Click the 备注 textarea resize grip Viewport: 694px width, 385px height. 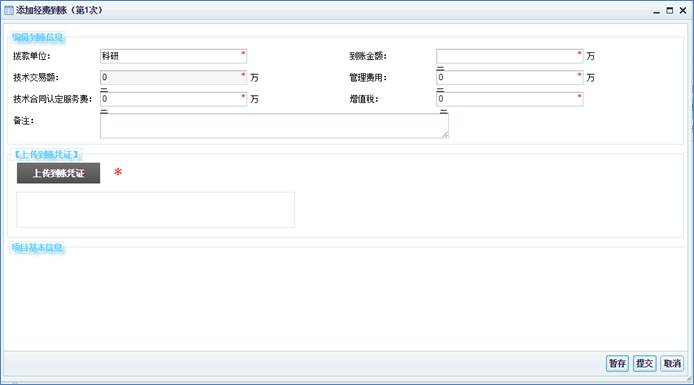pyautogui.click(x=445, y=135)
